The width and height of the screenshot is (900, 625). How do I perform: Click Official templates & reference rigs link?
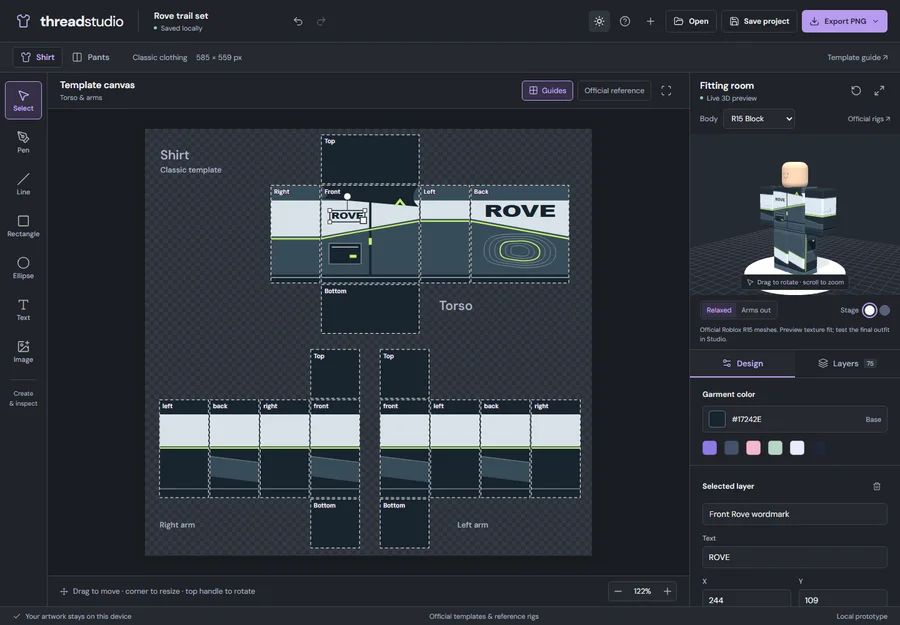(x=484, y=616)
